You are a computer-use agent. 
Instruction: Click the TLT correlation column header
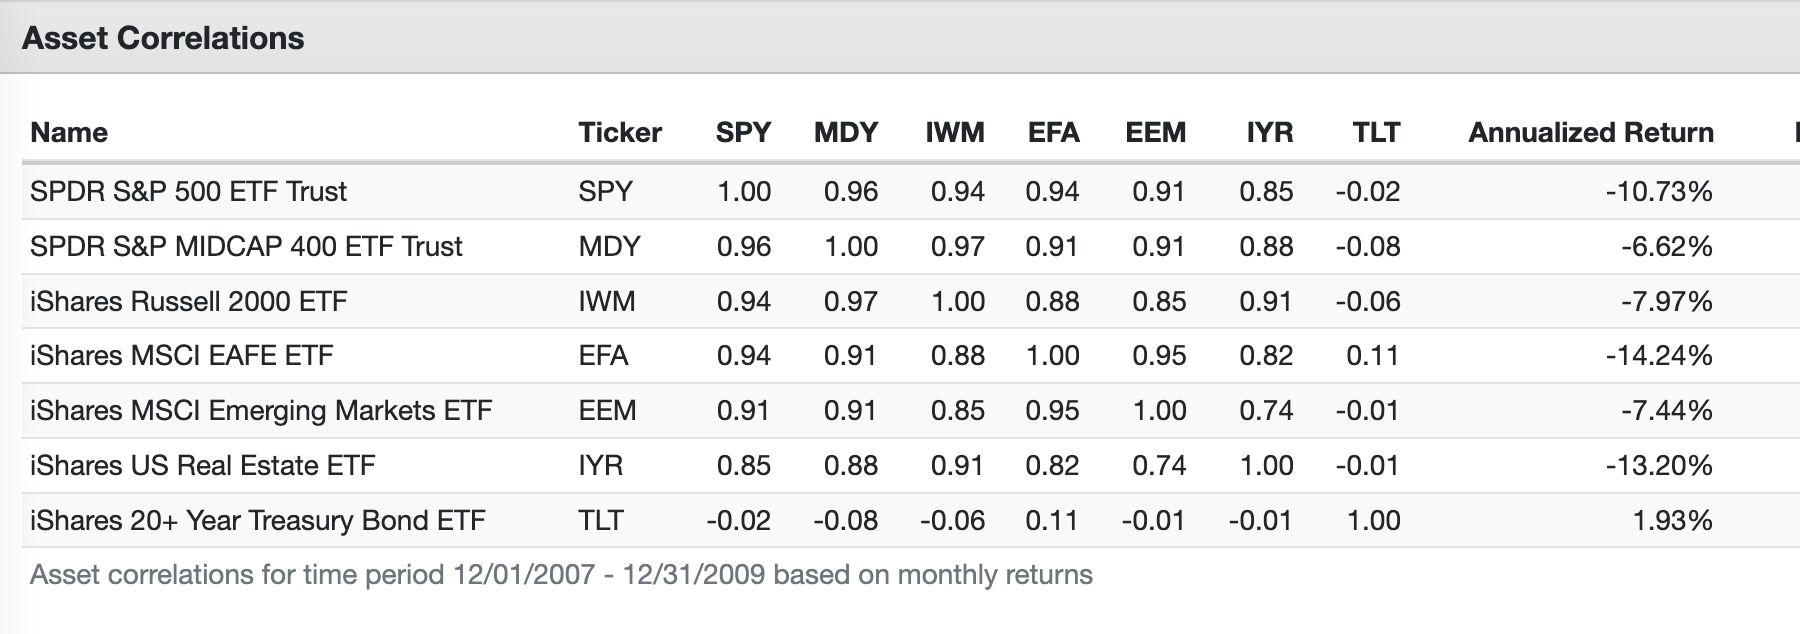[1376, 133]
